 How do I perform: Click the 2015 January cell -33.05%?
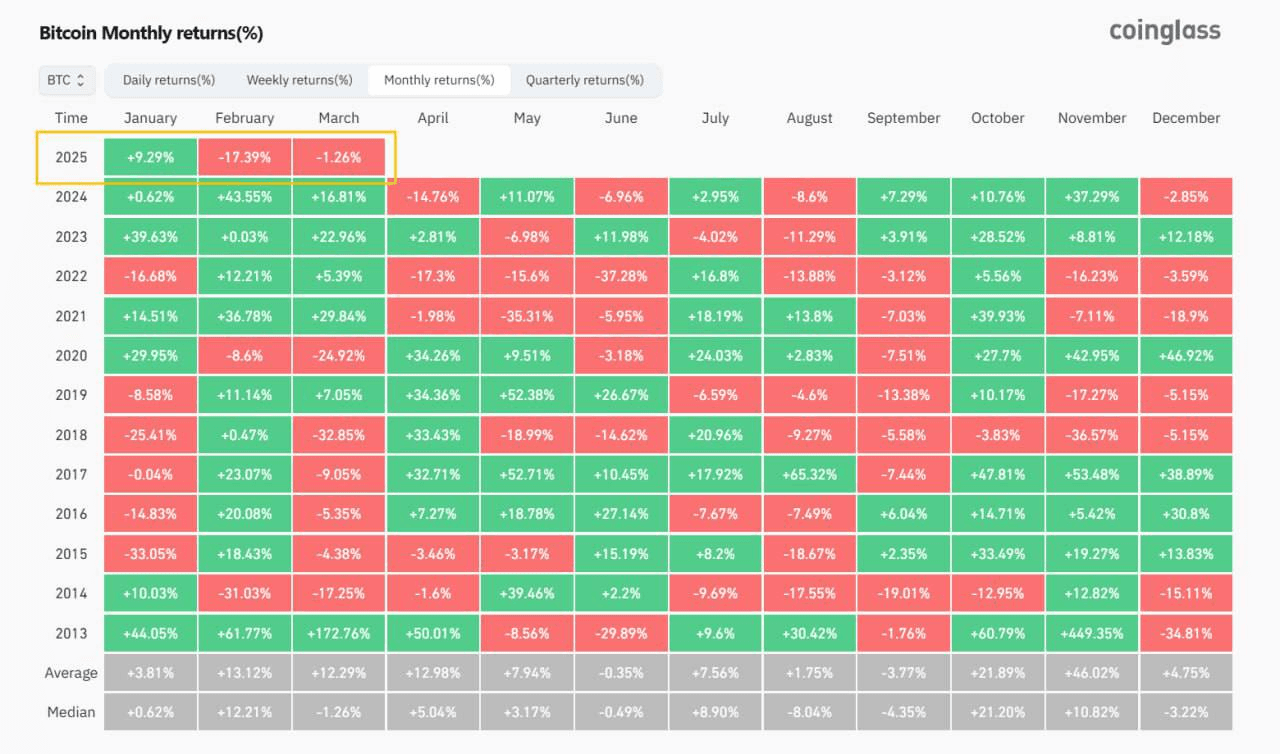(151, 554)
